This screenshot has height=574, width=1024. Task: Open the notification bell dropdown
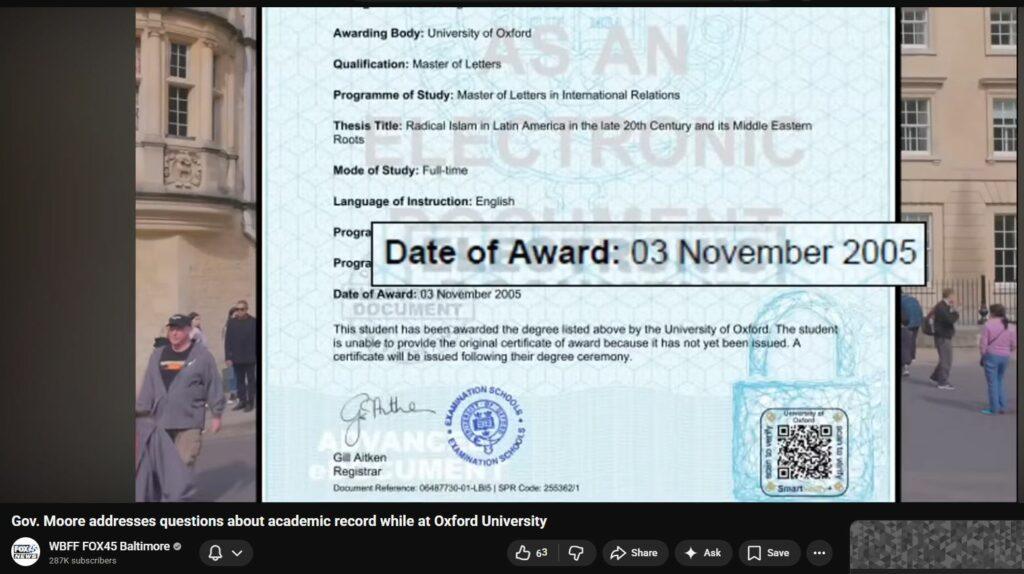tap(225, 553)
